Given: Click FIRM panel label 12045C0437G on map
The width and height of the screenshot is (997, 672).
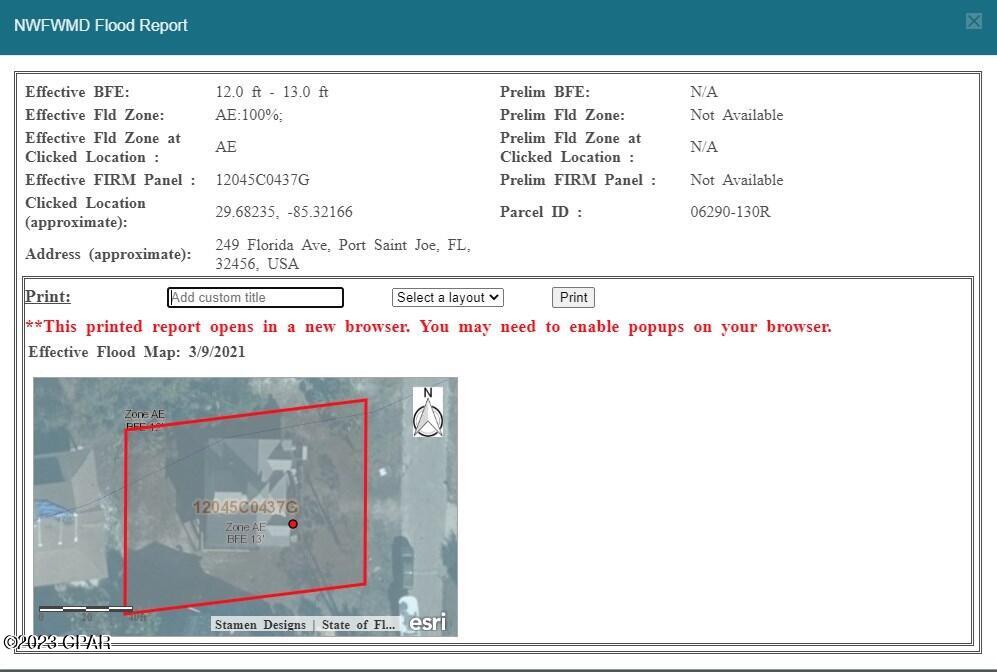Looking at the screenshot, I should [245, 507].
